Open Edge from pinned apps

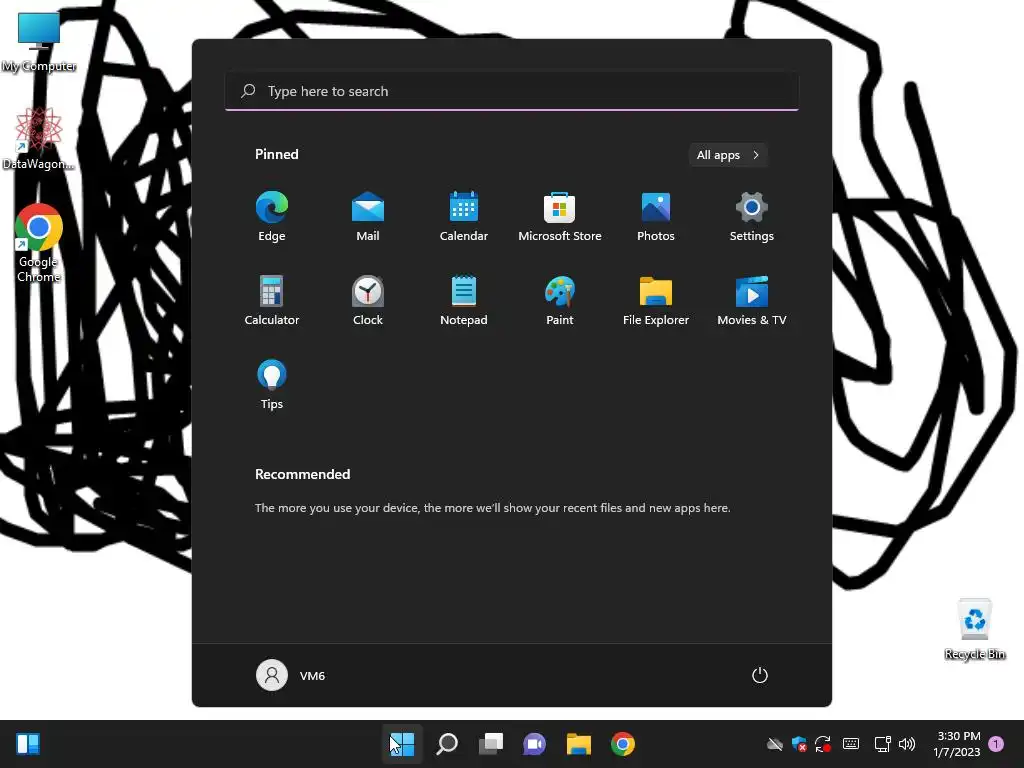272,216
